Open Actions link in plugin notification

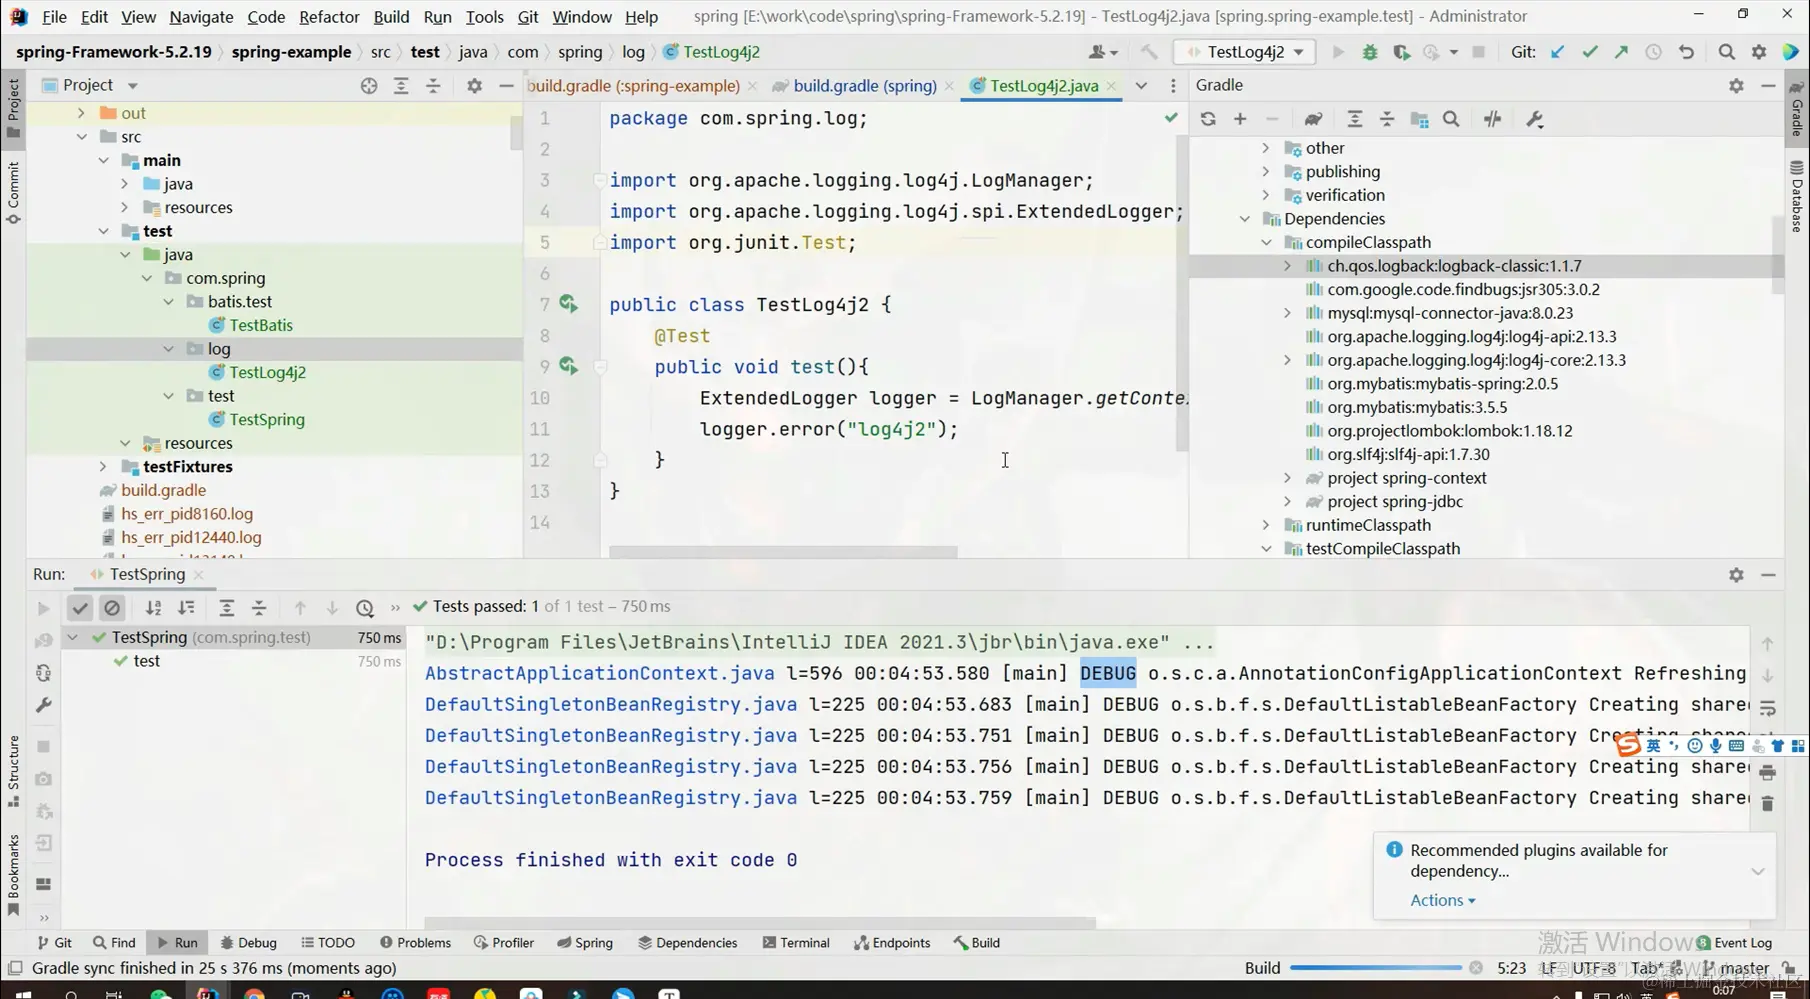(1442, 900)
